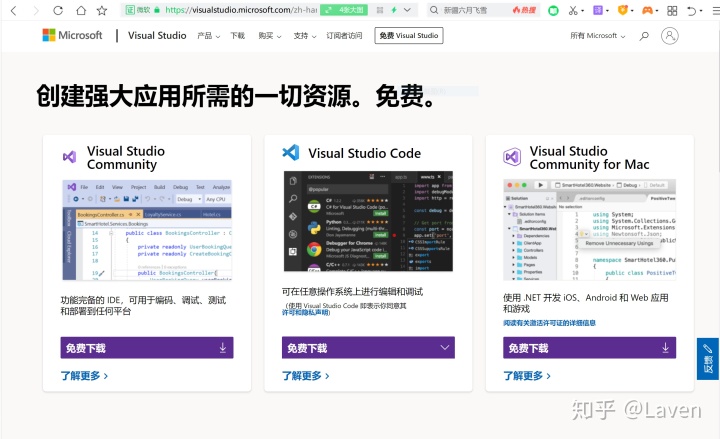The width and height of the screenshot is (720, 439).
Task: Click the user account sign-in icon
Action: pyautogui.click(x=669, y=36)
